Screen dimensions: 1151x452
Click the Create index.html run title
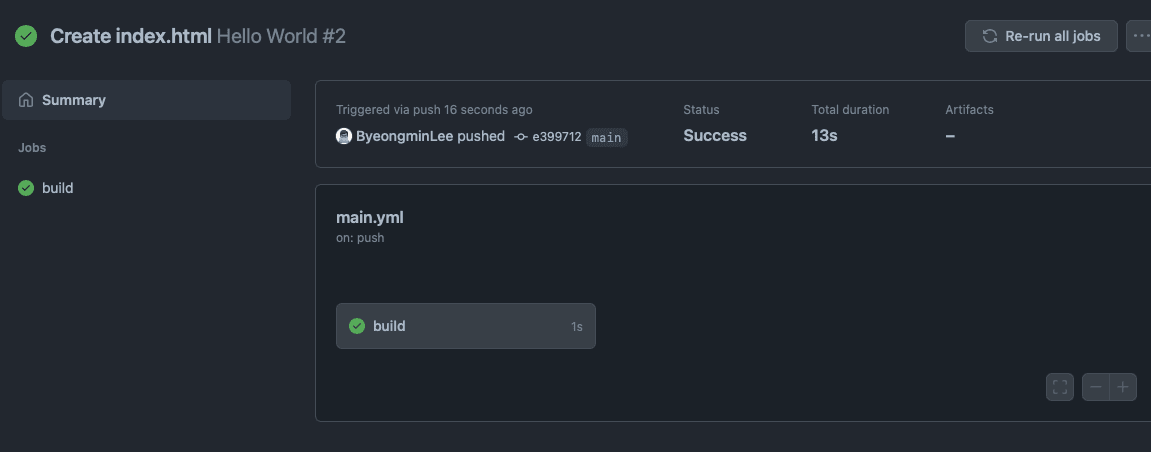pyautogui.click(x=131, y=36)
